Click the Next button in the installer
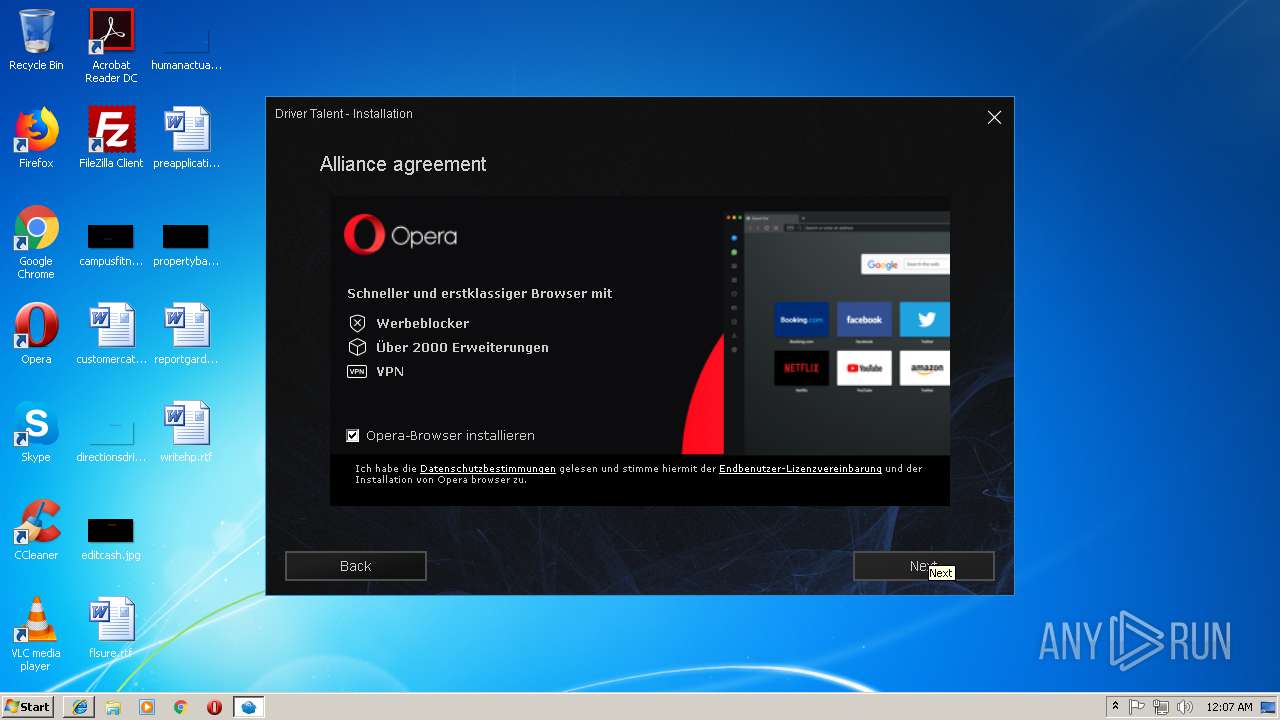 [x=923, y=566]
